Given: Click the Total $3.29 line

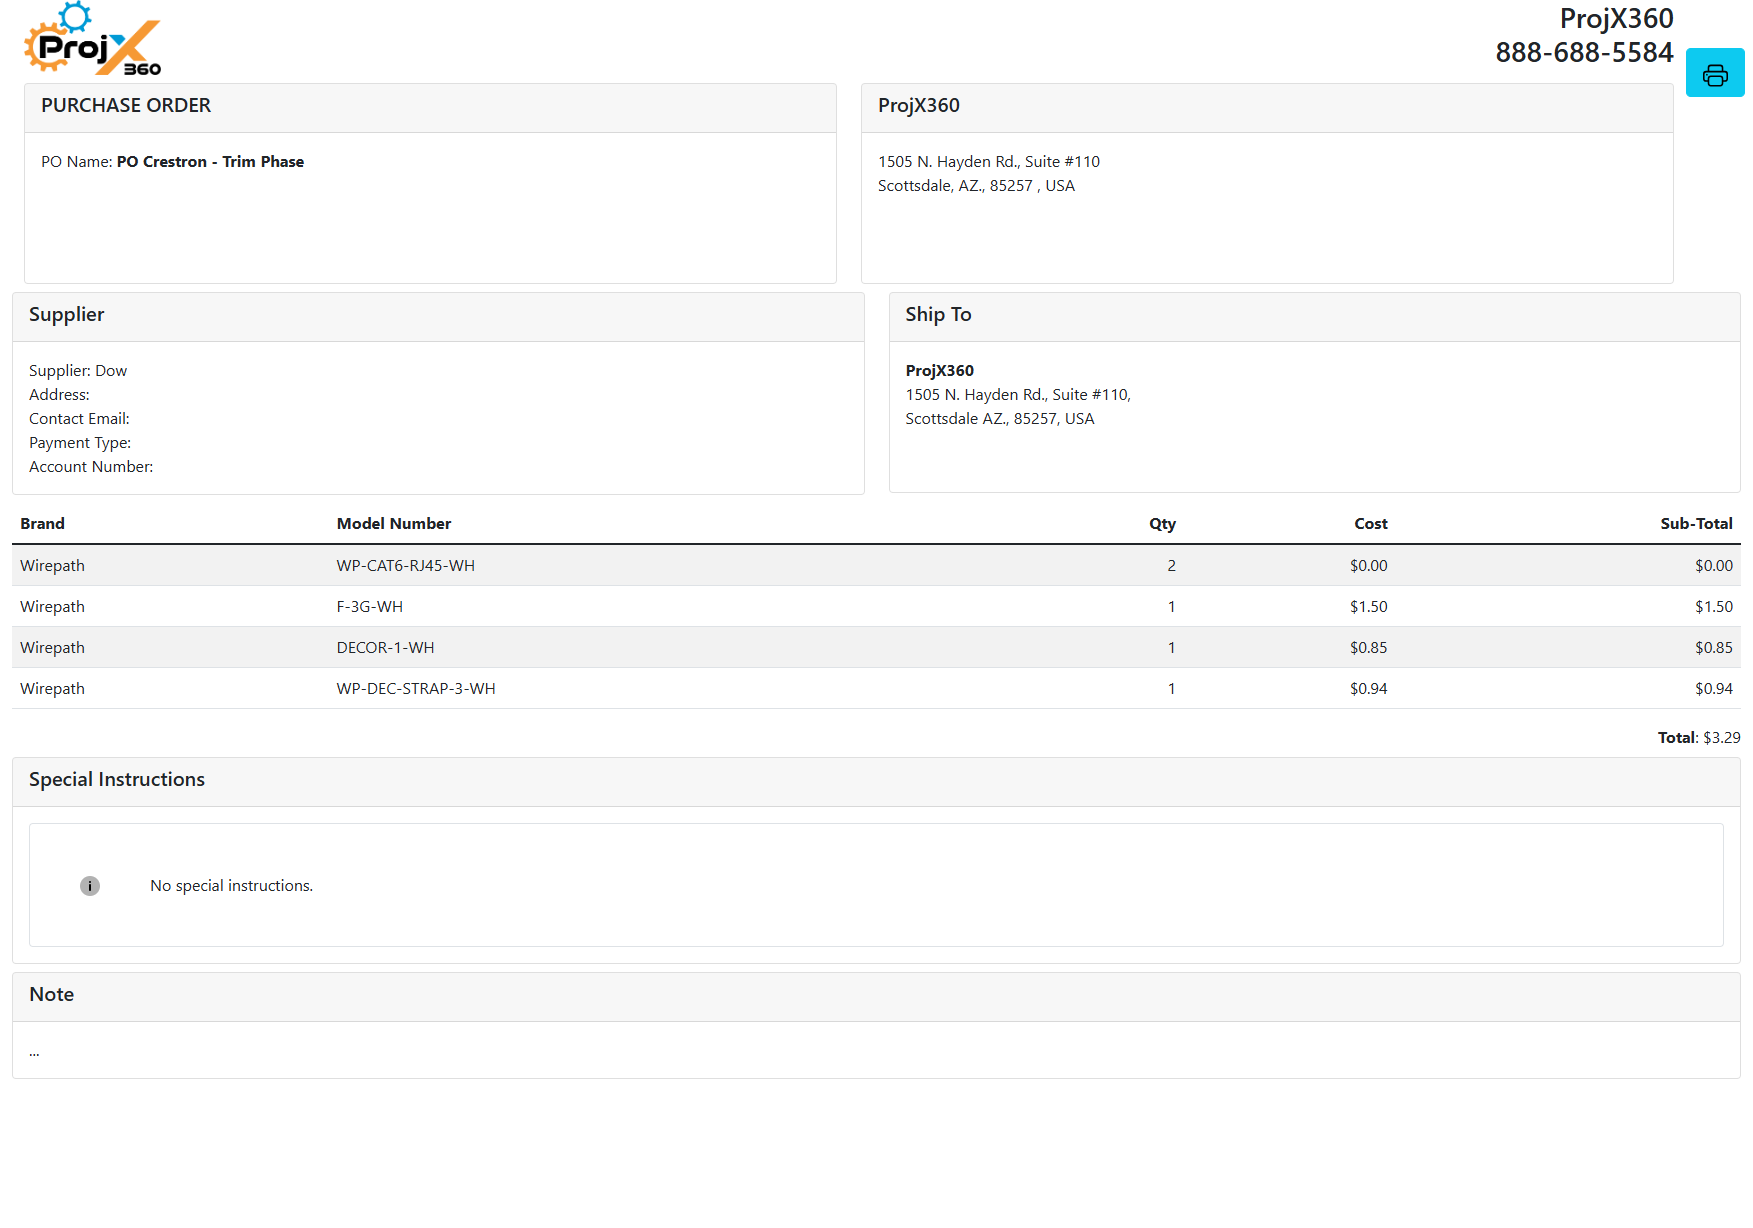Looking at the screenshot, I should click(1698, 738).
